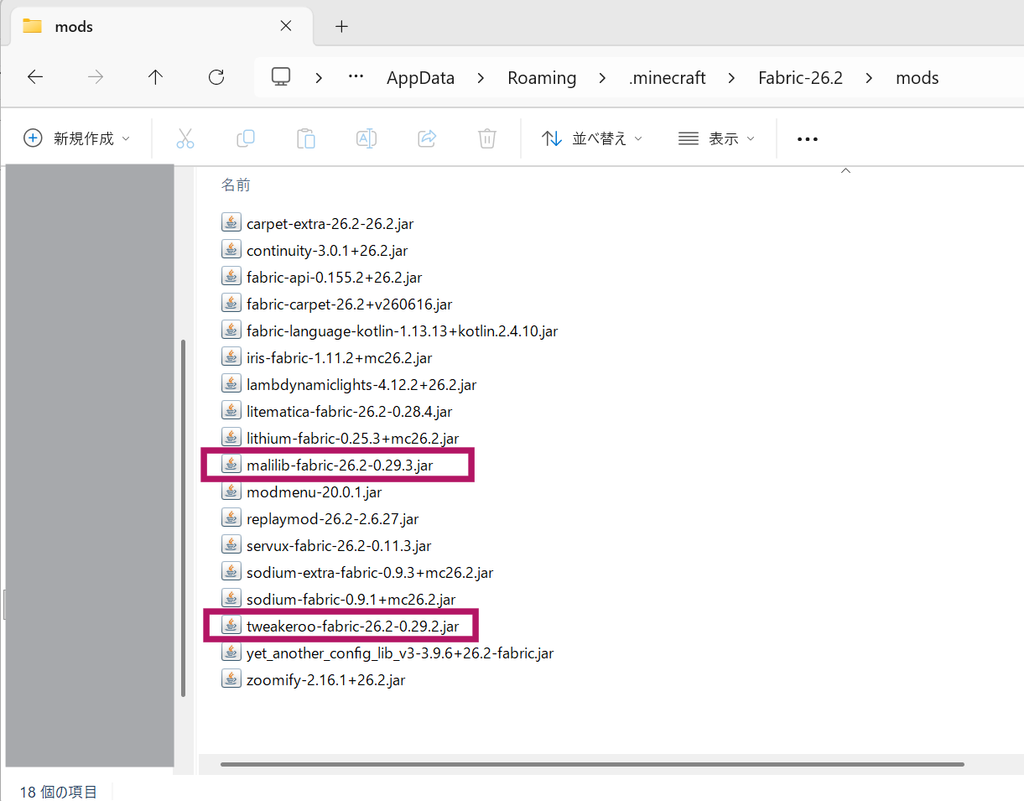Go to .minecraft in the breadcrumb
Screen dimensions: 1024x801
[x=667, y=78]
